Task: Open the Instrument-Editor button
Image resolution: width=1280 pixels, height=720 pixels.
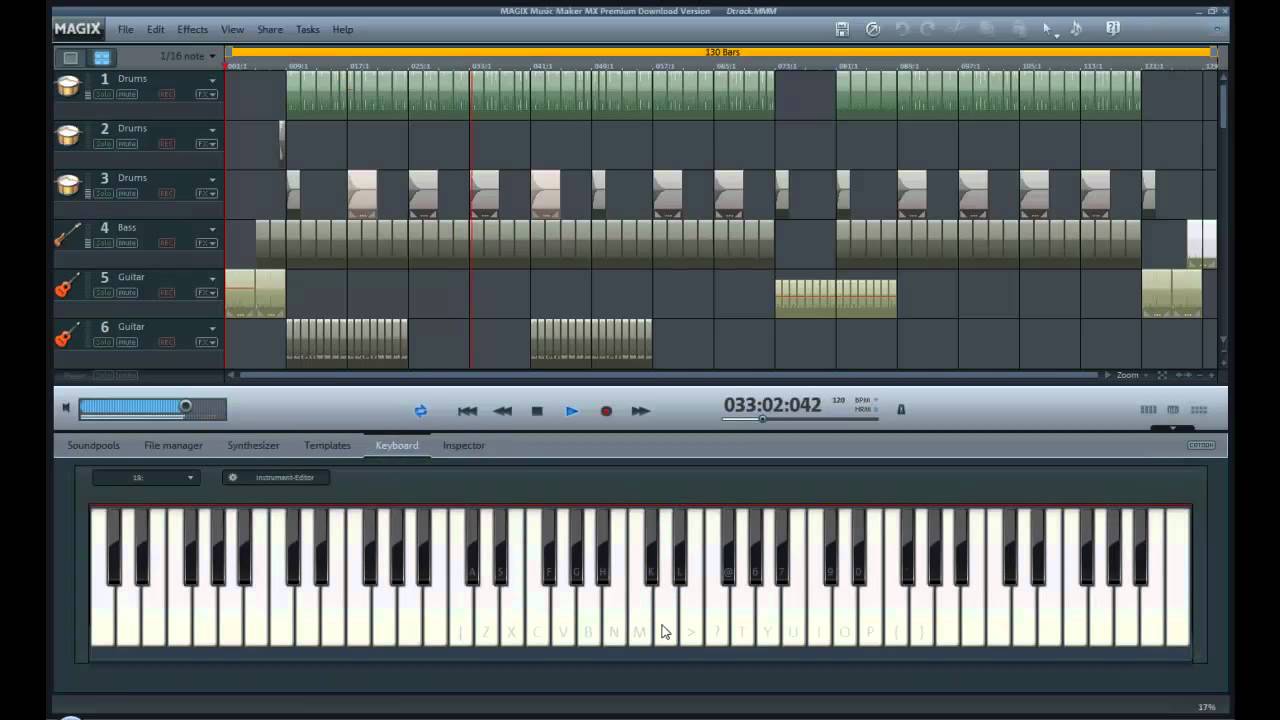Action: (276, 477)
